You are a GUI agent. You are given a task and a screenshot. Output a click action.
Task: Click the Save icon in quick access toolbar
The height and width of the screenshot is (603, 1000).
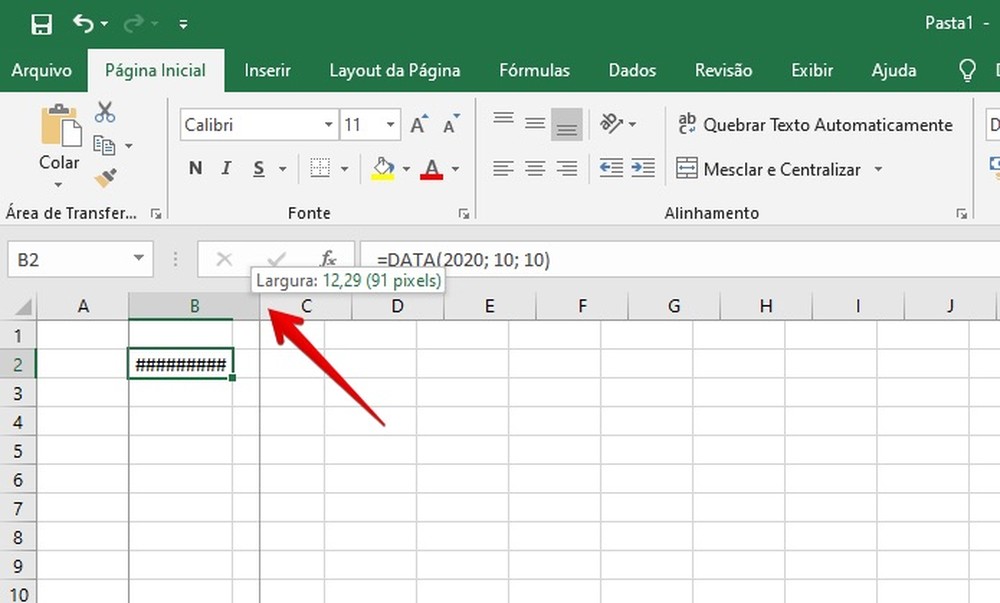[x=41, y=24]
